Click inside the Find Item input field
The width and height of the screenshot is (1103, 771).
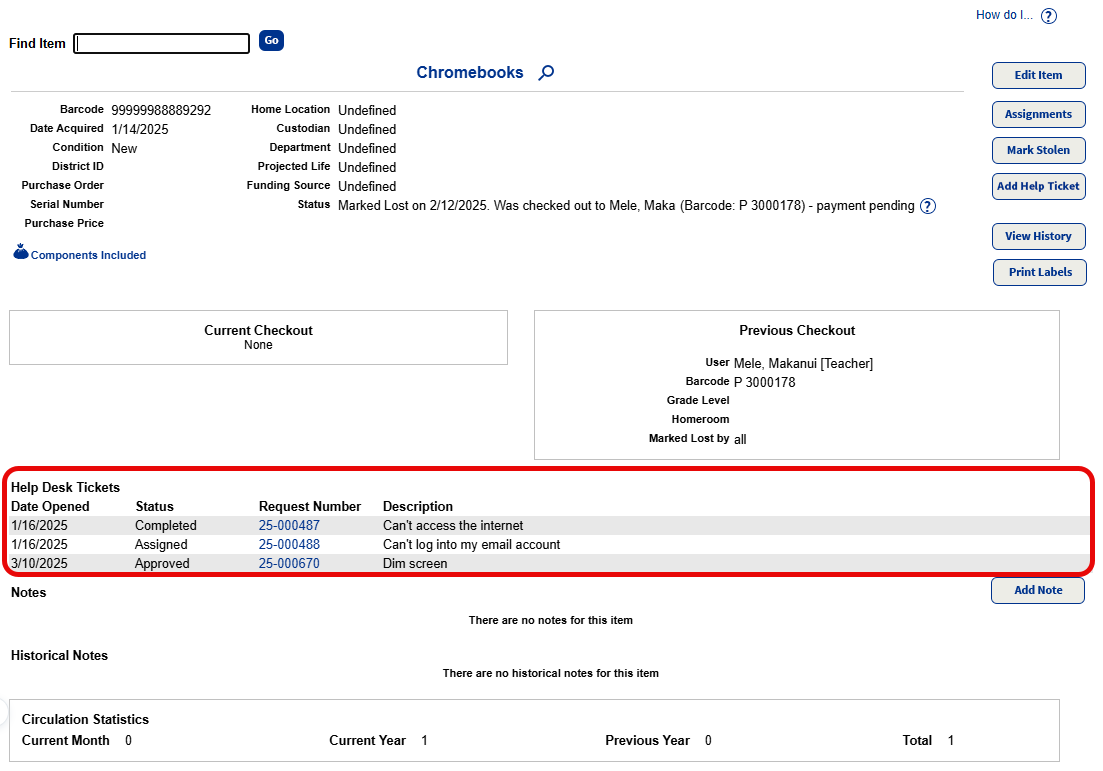click(x=162, y=44)
